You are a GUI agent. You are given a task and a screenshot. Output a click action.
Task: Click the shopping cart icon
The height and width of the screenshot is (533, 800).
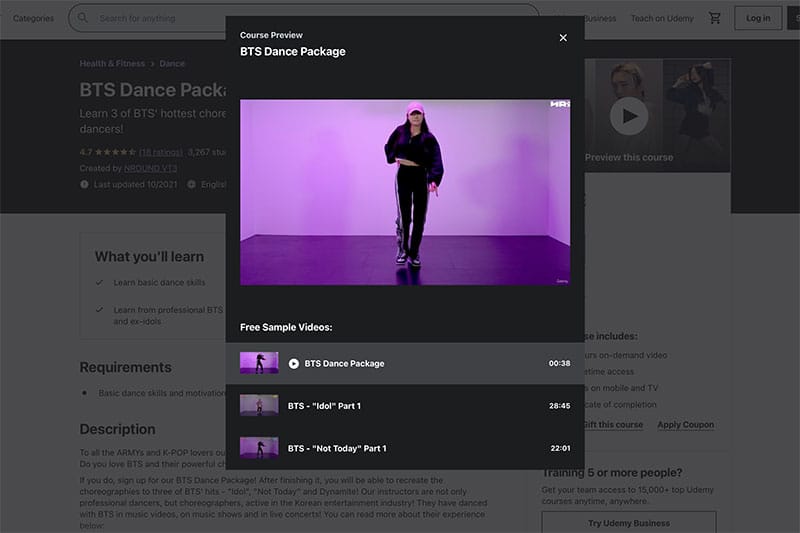coord(714,18)
